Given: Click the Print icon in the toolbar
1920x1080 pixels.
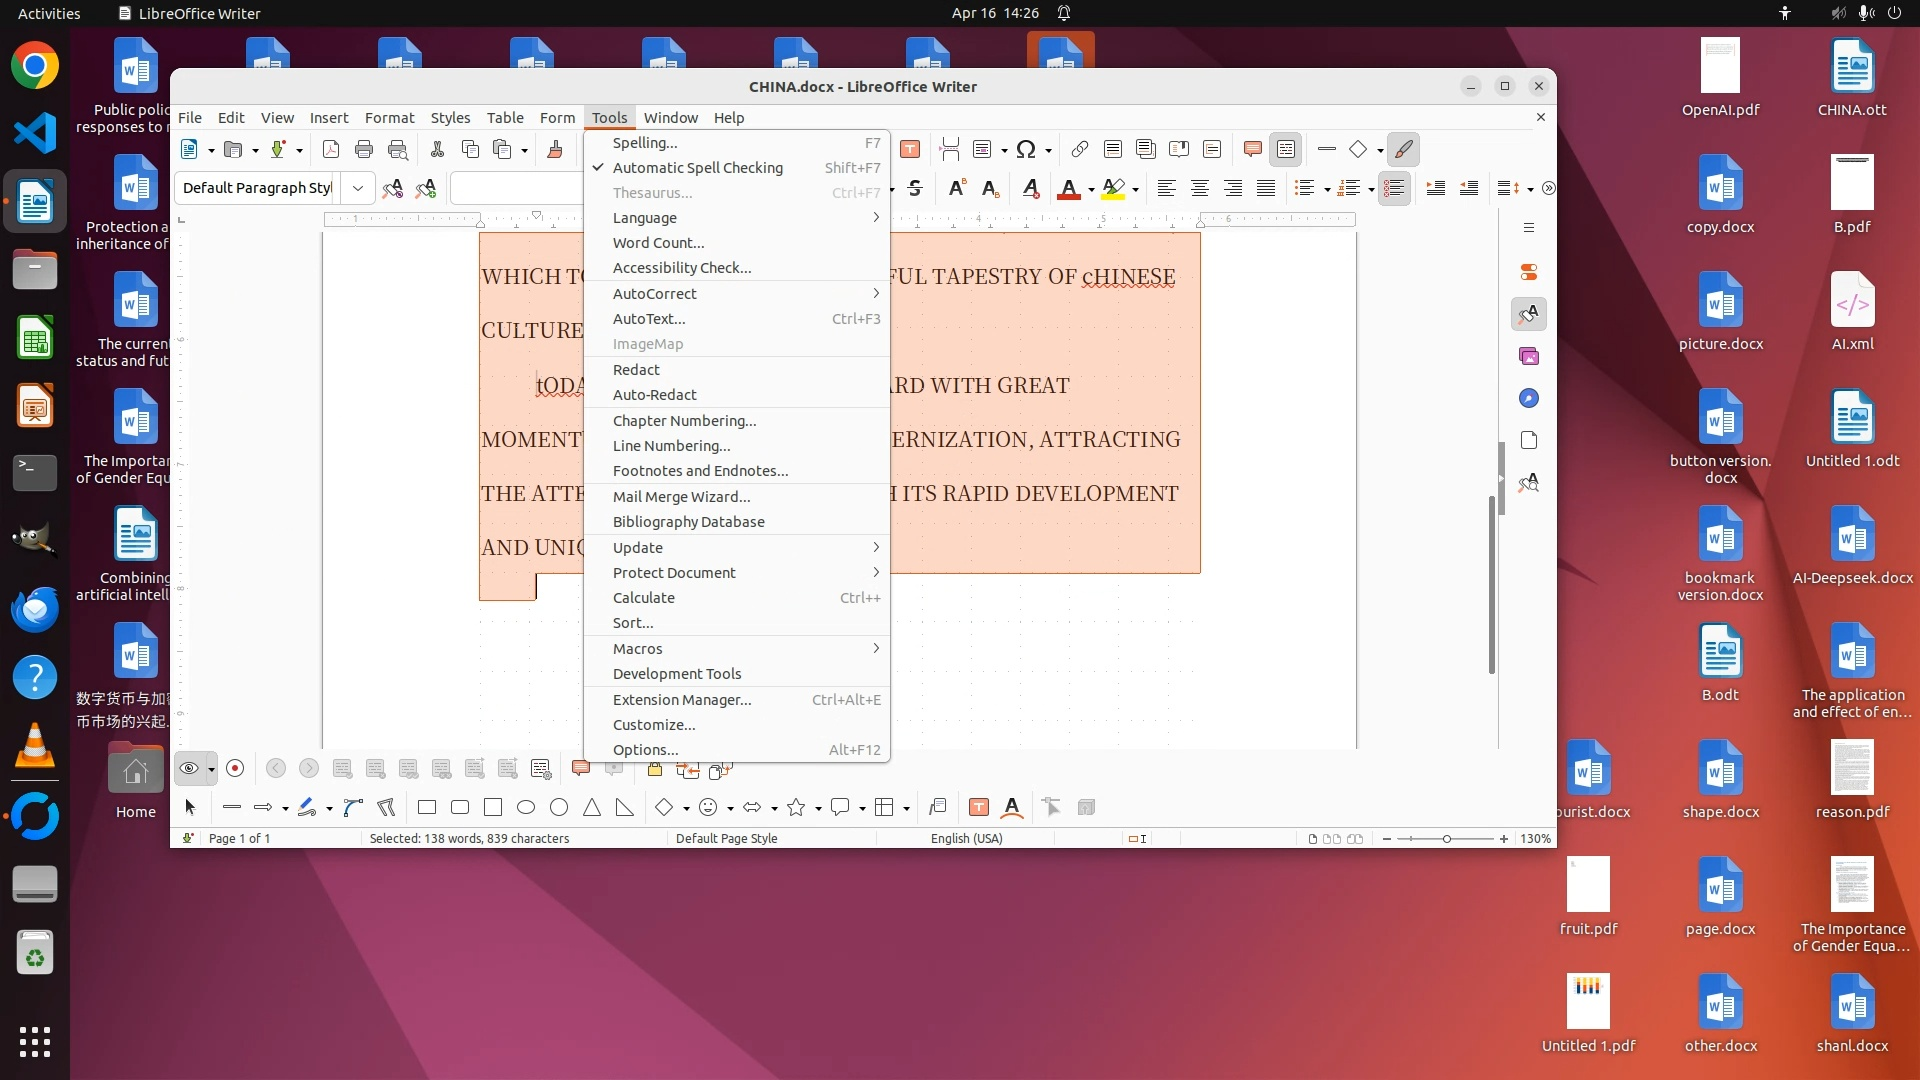Looking at the screenshot, I should click(364, 150).
